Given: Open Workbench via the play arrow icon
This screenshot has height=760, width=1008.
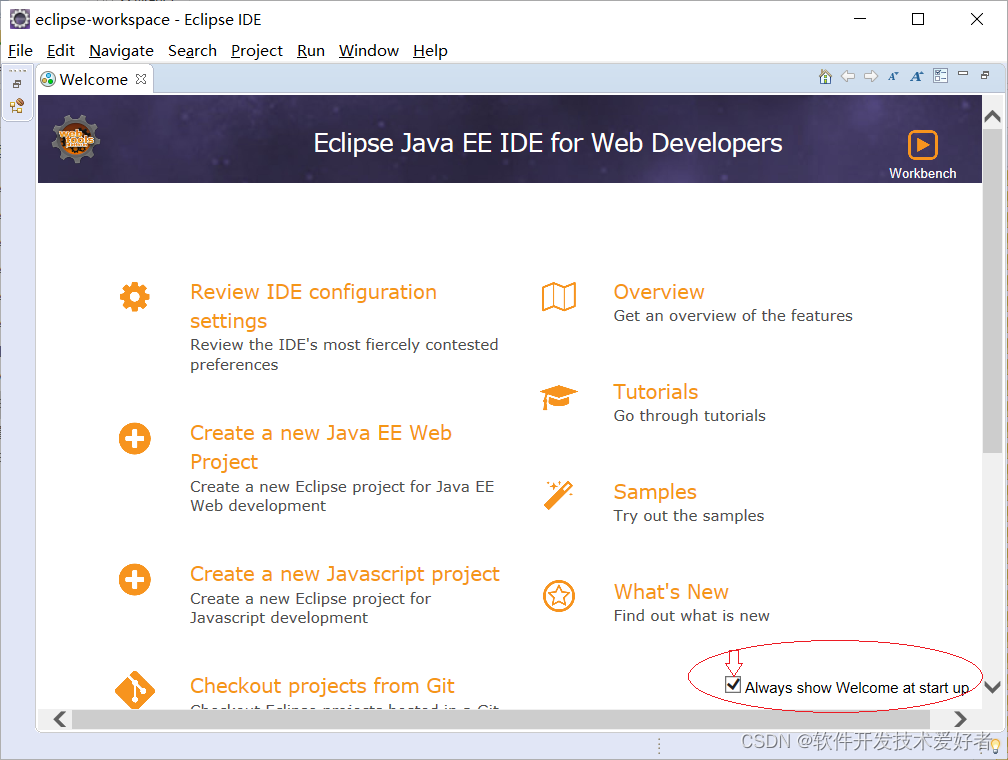Looking at the screenshot, I should (922, 145).
